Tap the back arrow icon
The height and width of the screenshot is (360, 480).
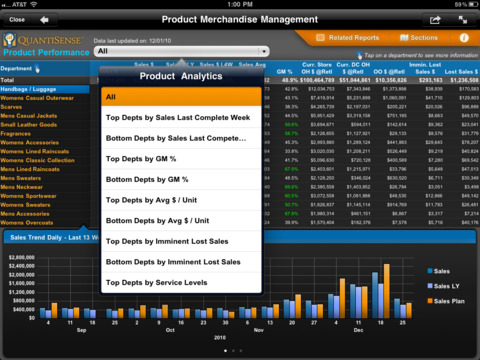pyautogui.click(x=44, y=20)
